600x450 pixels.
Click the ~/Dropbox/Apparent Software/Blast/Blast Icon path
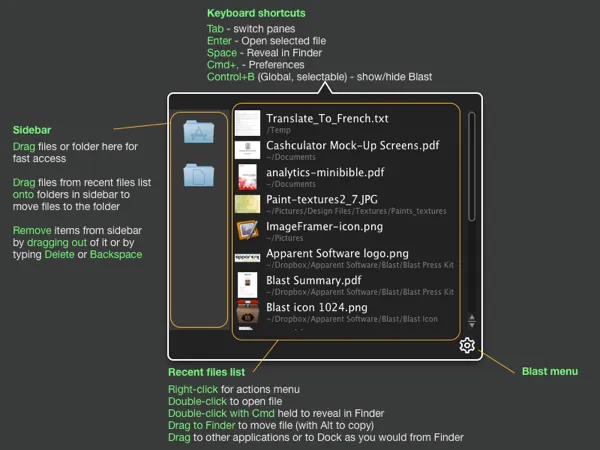coord(352,319)
